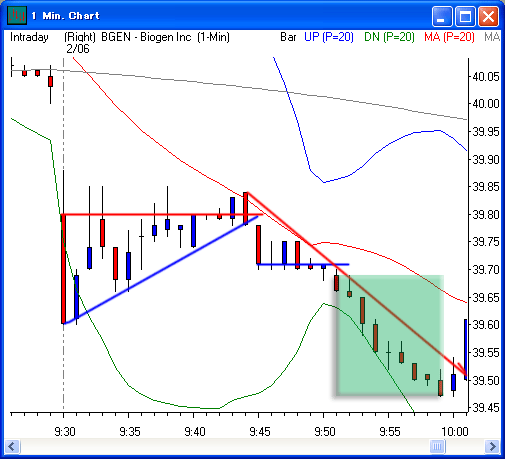This screenshot has height=459, width=505.
Task: Click the 9:55 time axis label
Action: [x=390, y=432]
